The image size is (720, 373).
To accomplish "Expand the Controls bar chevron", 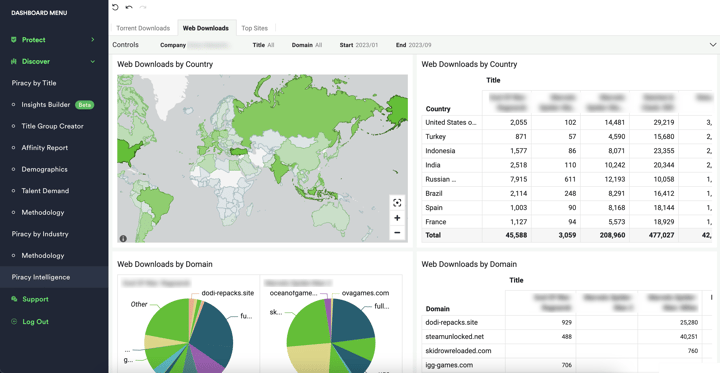I will point(713,45).
